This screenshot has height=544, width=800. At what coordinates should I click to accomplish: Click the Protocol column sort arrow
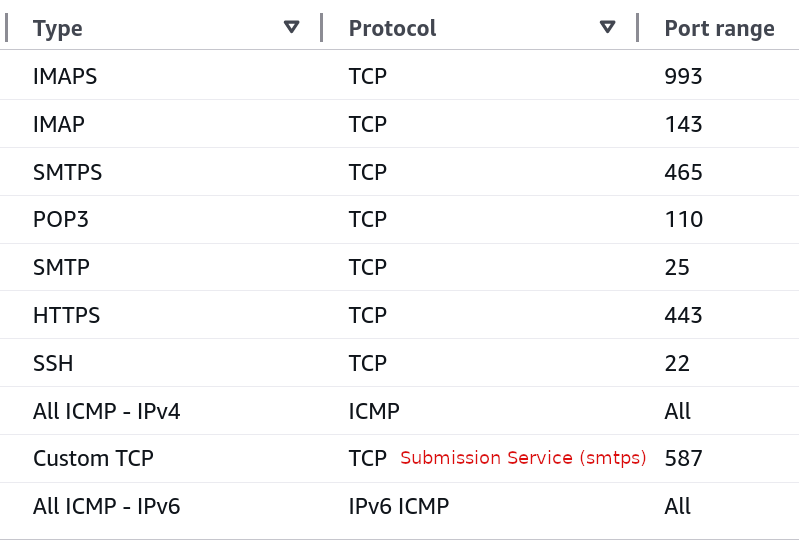pyautogui.click(x=607, y=27)
